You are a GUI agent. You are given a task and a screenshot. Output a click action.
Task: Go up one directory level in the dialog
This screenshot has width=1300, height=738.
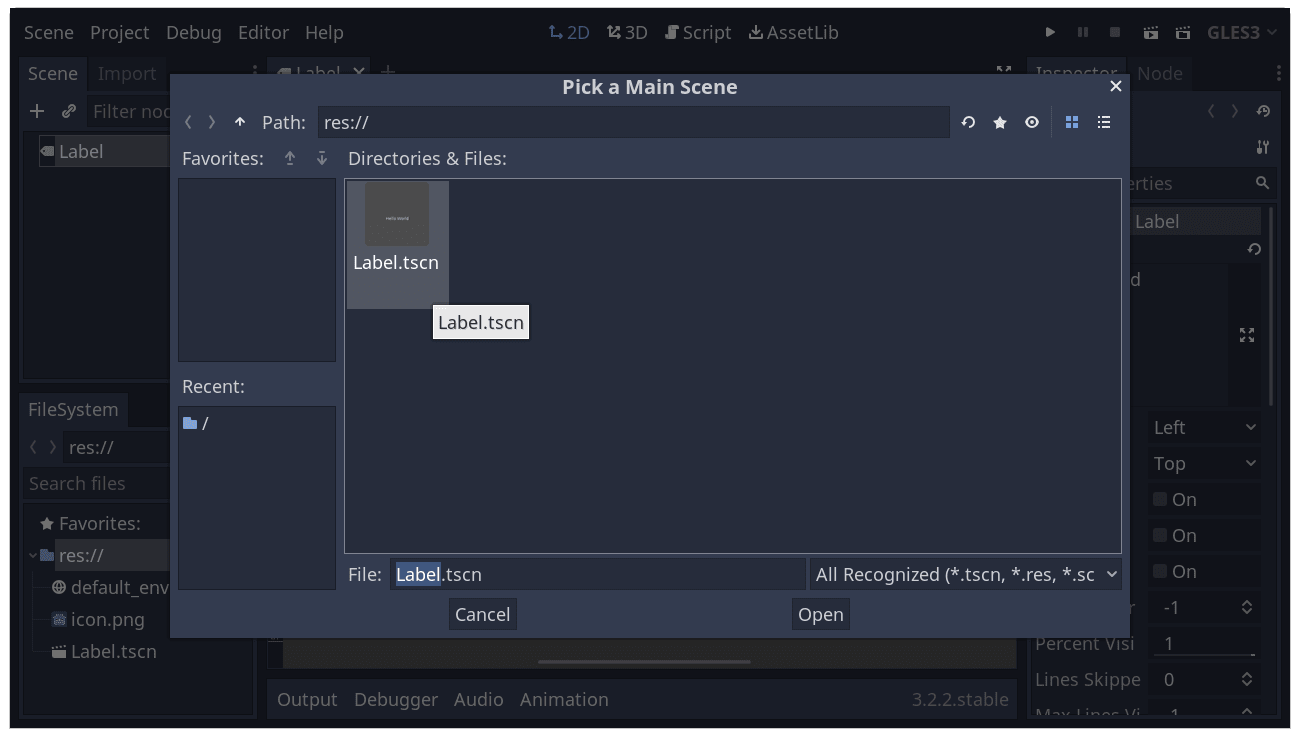(240, 121)
